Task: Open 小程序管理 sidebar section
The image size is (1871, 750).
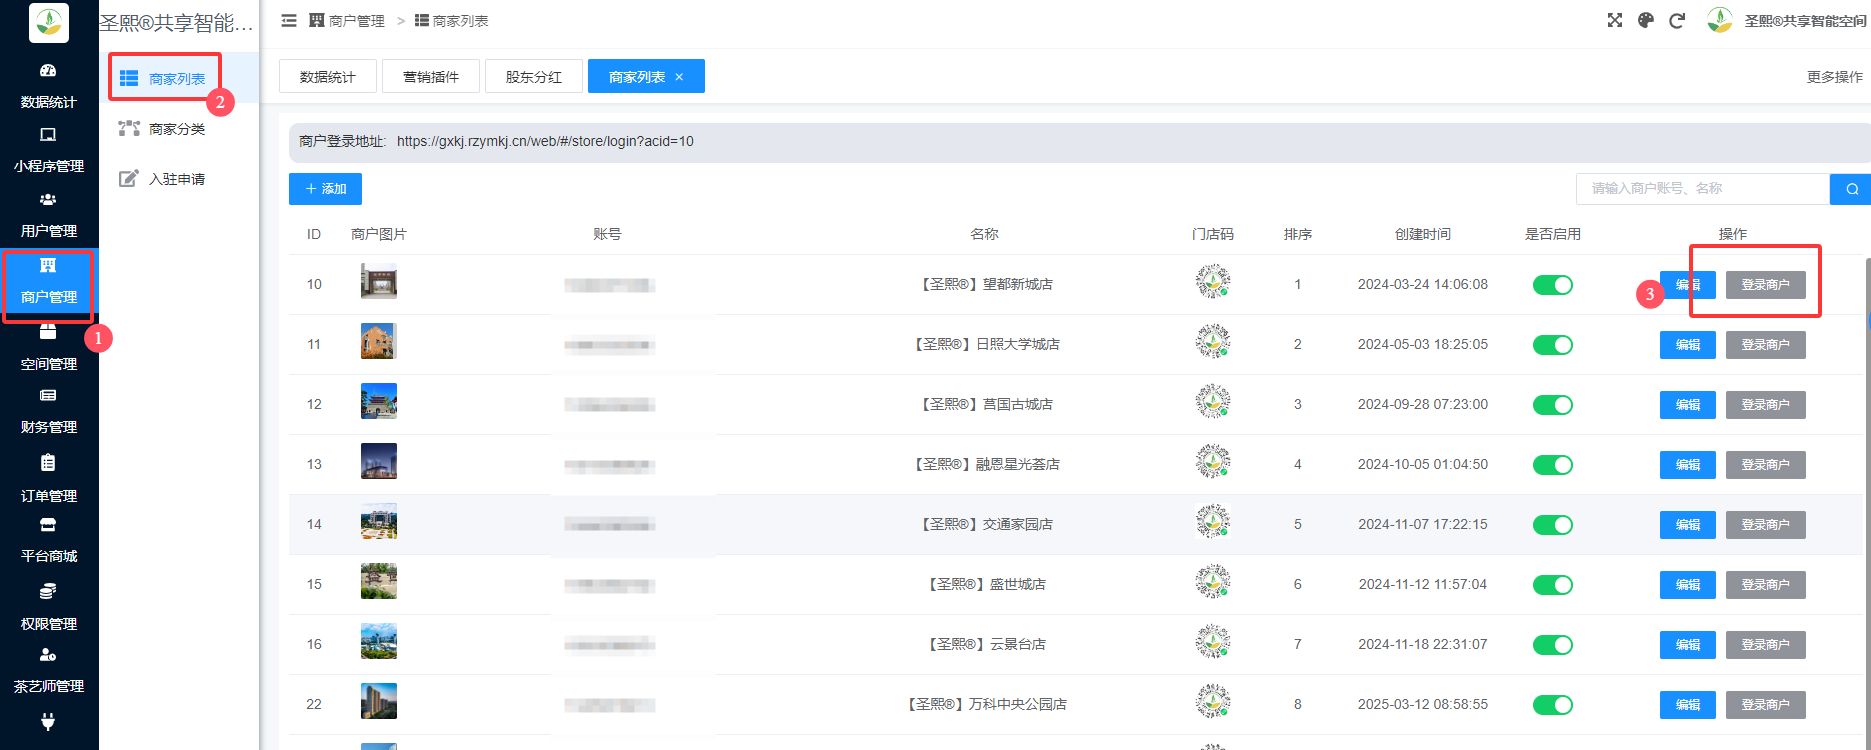Action: 48,150
